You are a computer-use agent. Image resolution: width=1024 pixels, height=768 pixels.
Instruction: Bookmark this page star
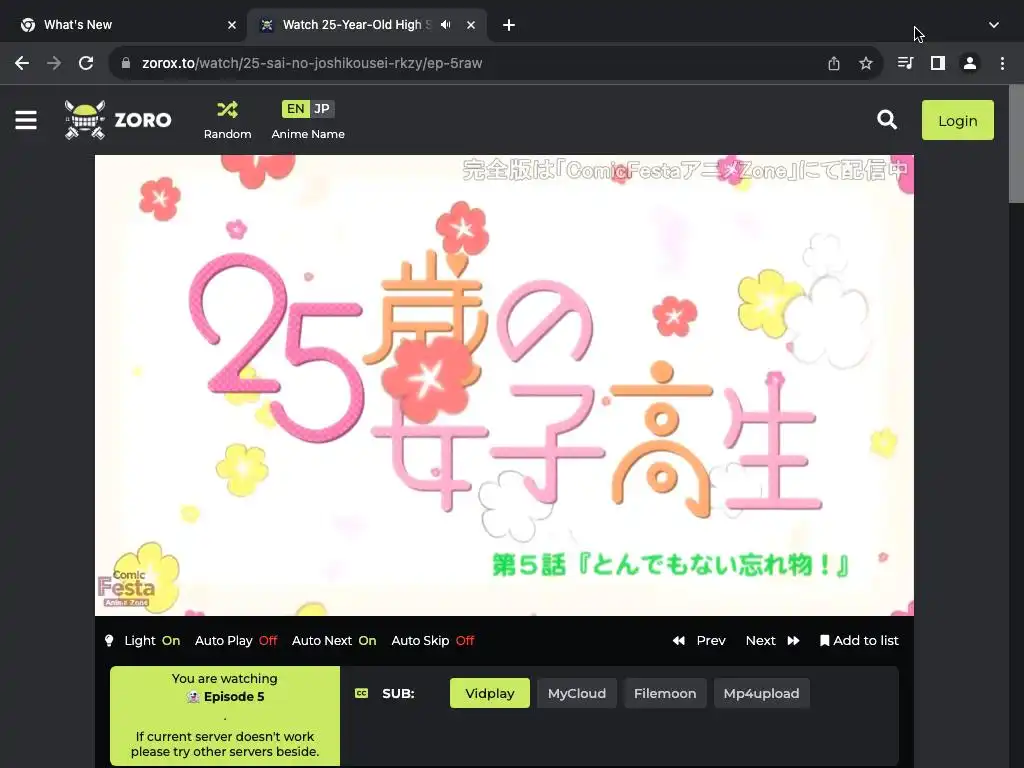[865, 63]
